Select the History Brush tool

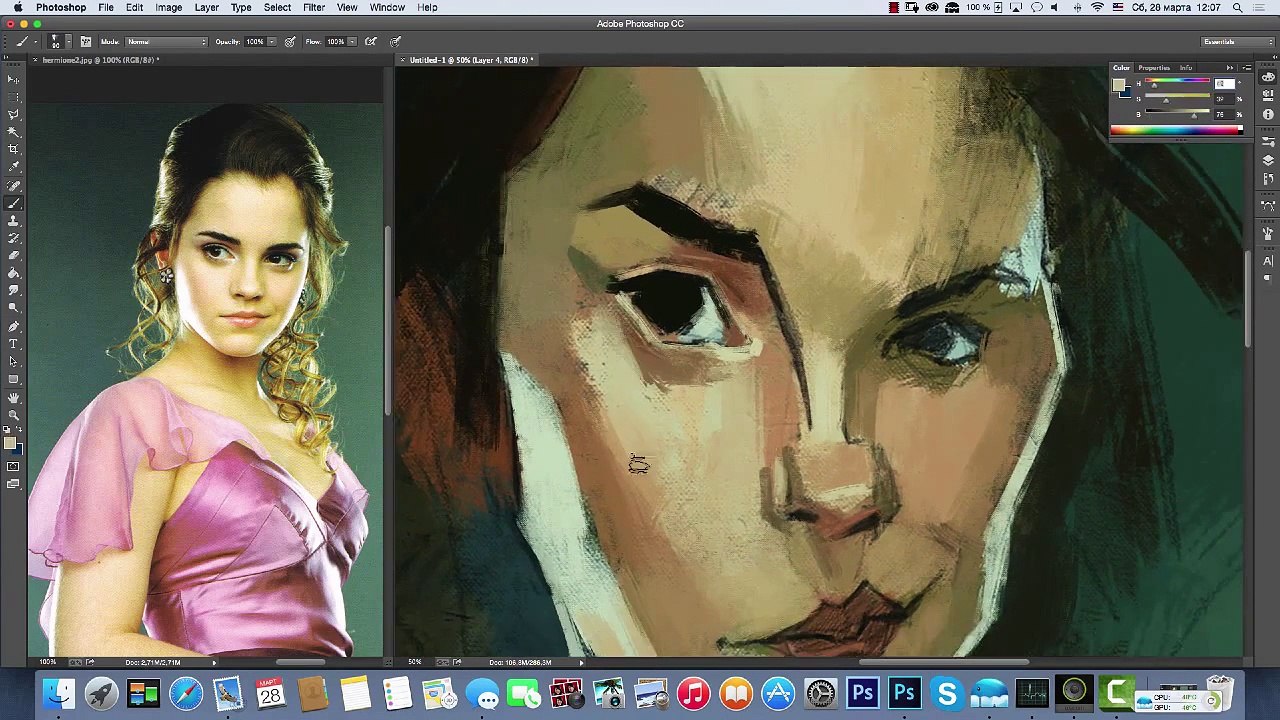coord(13,238)
